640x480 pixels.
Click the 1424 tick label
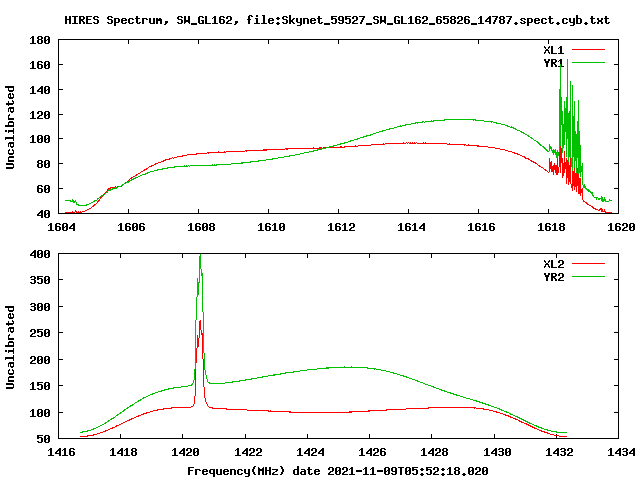[310, 452]
